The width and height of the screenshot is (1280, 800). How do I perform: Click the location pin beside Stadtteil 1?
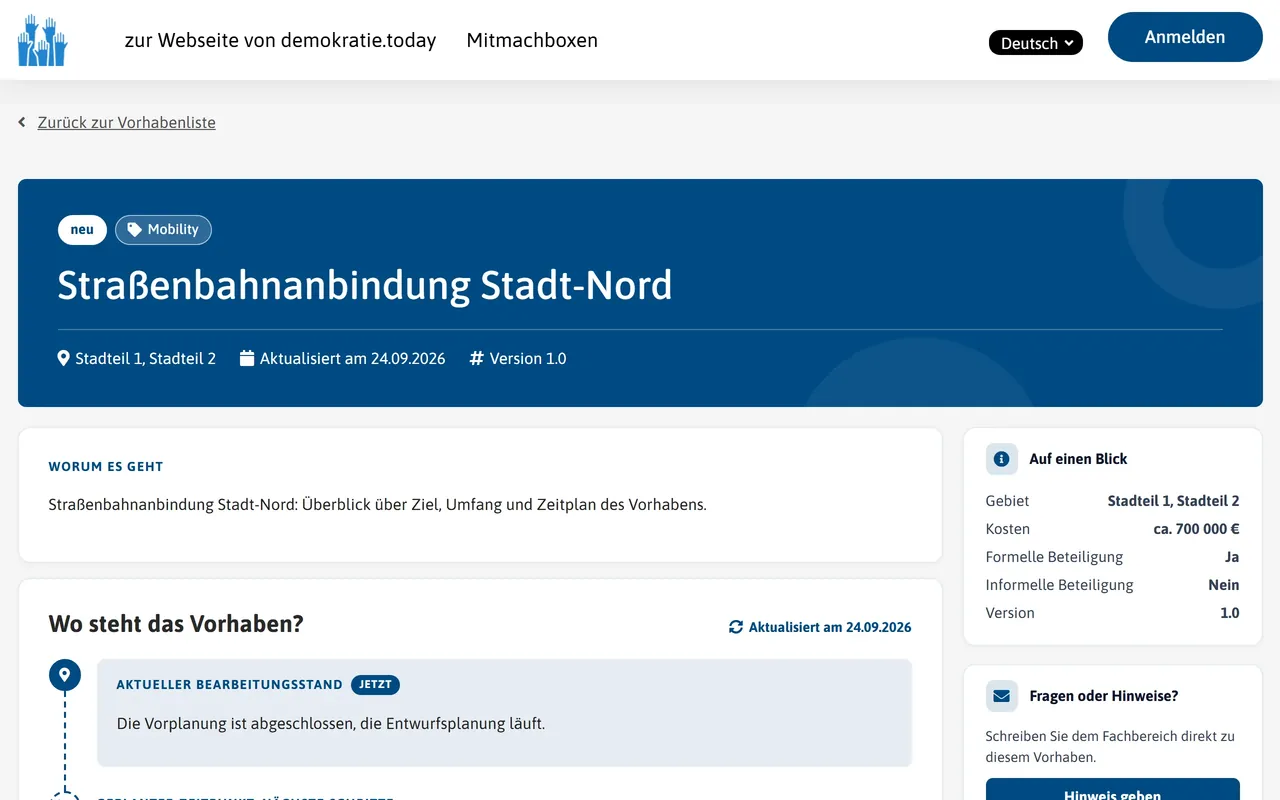coord(64,358)
